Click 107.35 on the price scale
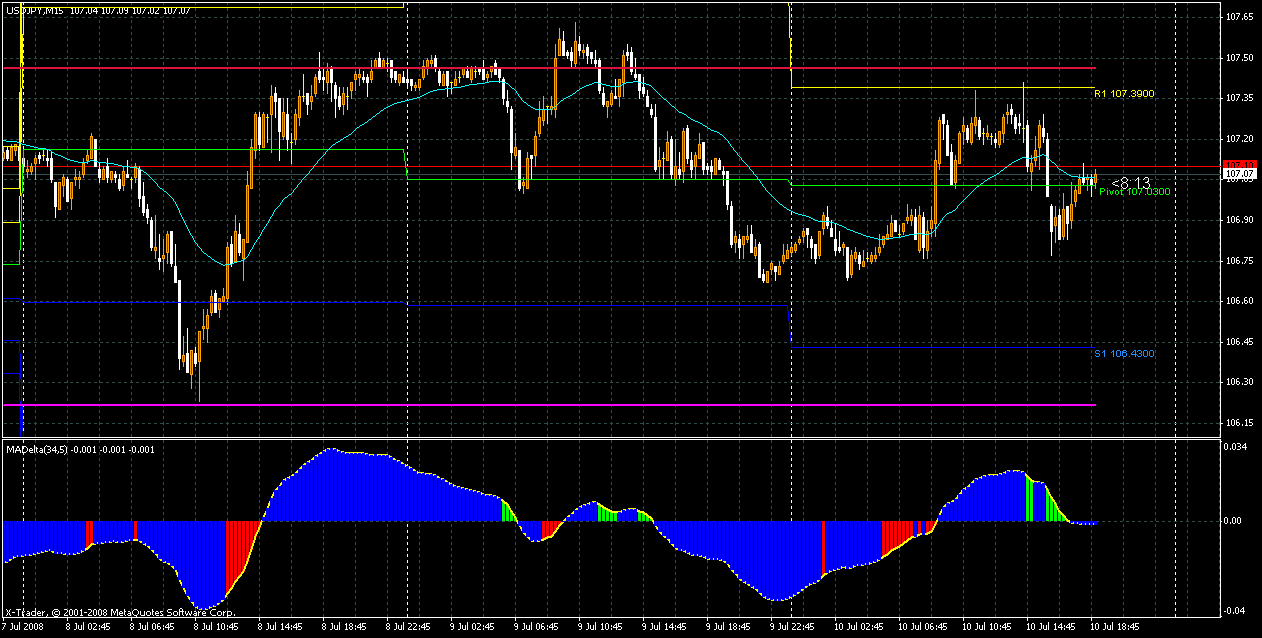1262x638 pixels. click(x=1240, y=98)
